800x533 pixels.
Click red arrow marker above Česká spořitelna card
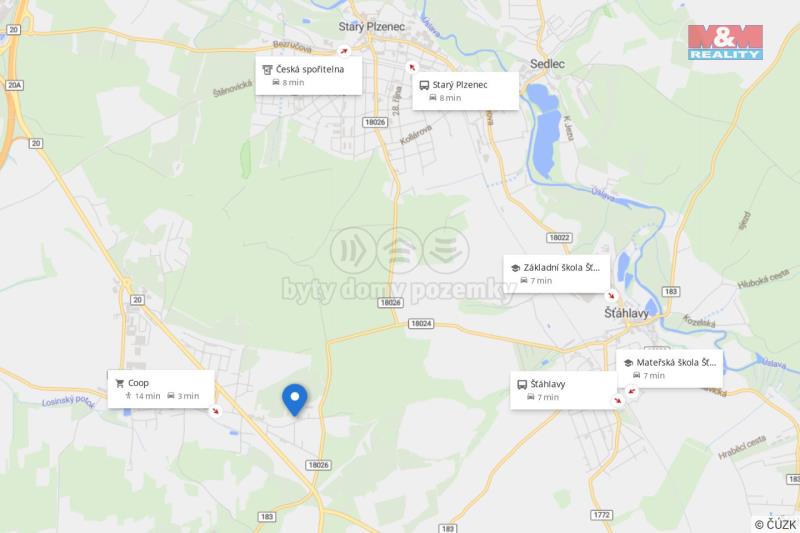click(x=344, y=51)
